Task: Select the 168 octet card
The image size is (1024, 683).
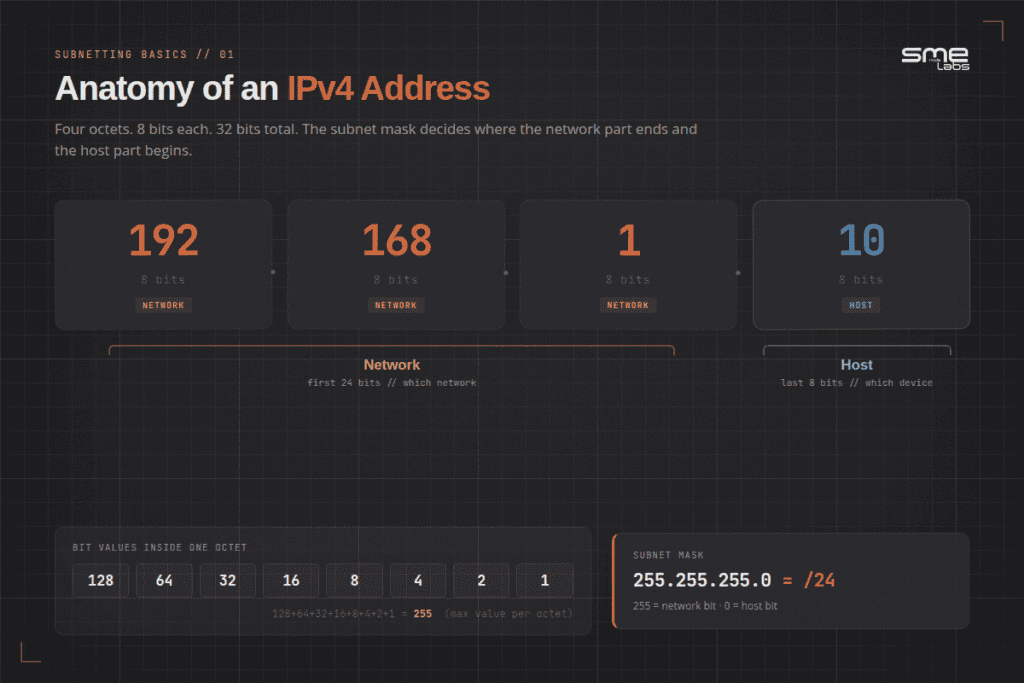Action: (x=396, y=264)
